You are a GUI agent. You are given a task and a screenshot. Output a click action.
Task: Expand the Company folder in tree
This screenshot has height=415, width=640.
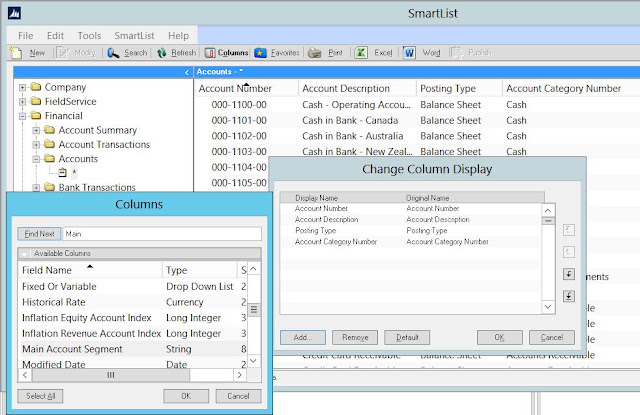click(22, 87)
